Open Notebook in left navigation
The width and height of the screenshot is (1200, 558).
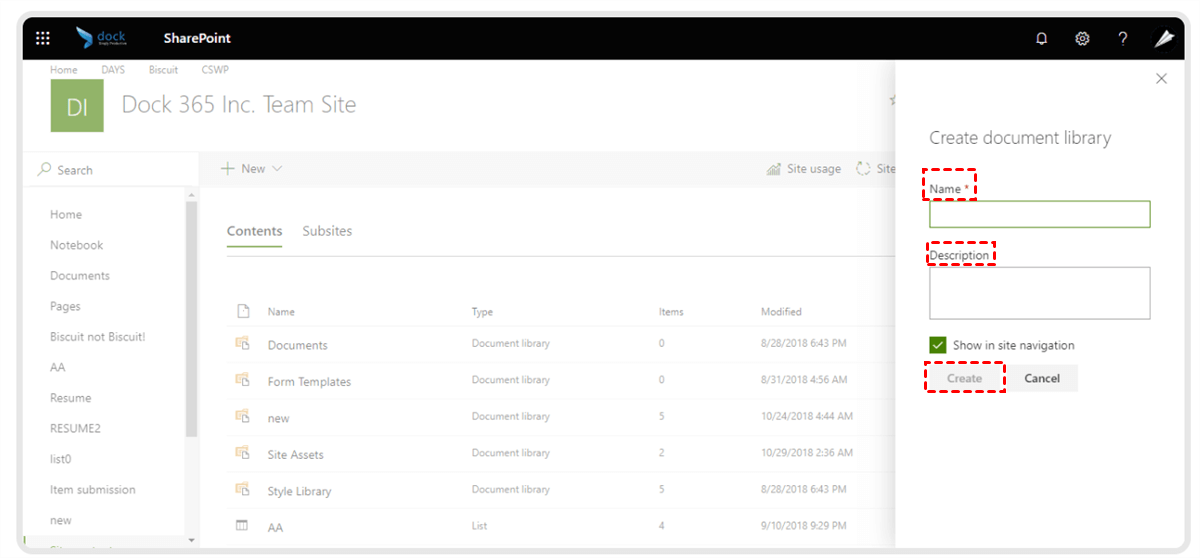pyautogui.click(x=77, y=245)
